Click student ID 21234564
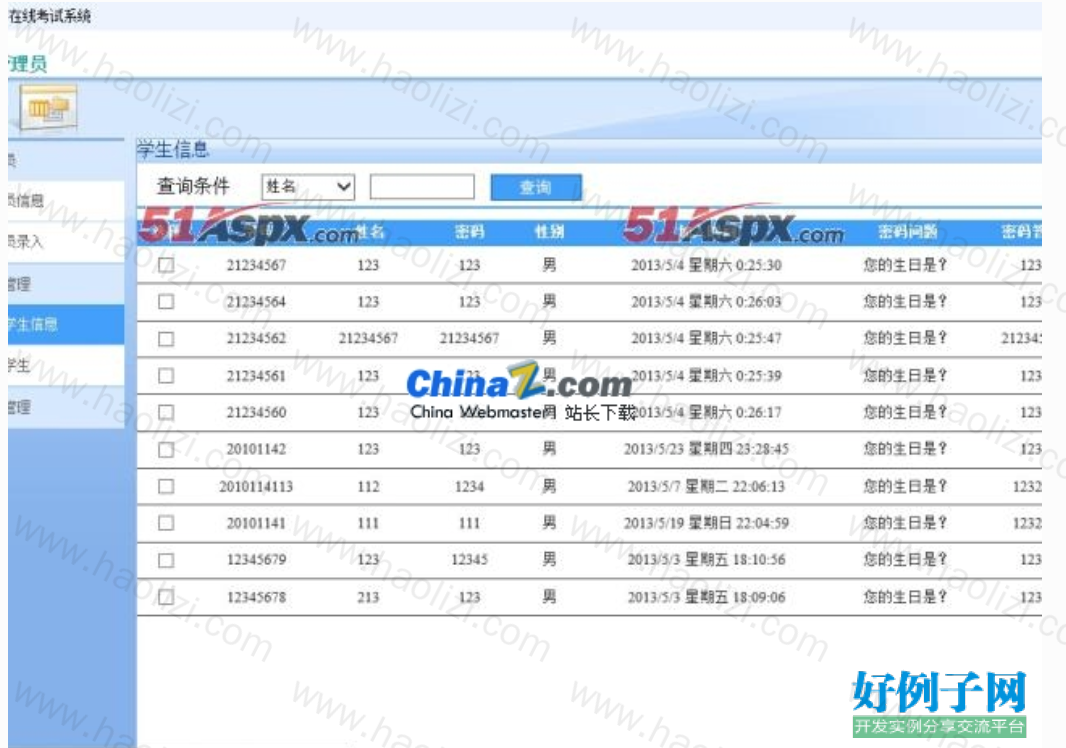This screenshot has height=748, width=1066. point(256,301)
